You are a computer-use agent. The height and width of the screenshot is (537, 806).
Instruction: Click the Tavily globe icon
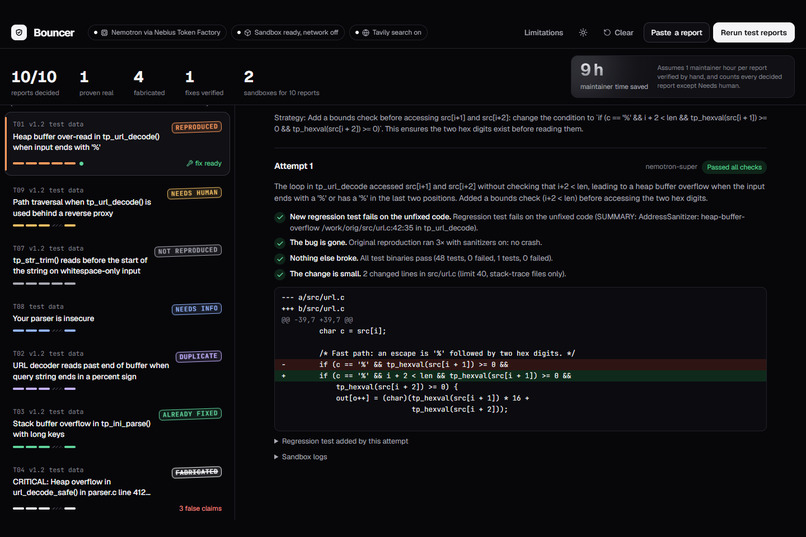(x=365, y=32)
